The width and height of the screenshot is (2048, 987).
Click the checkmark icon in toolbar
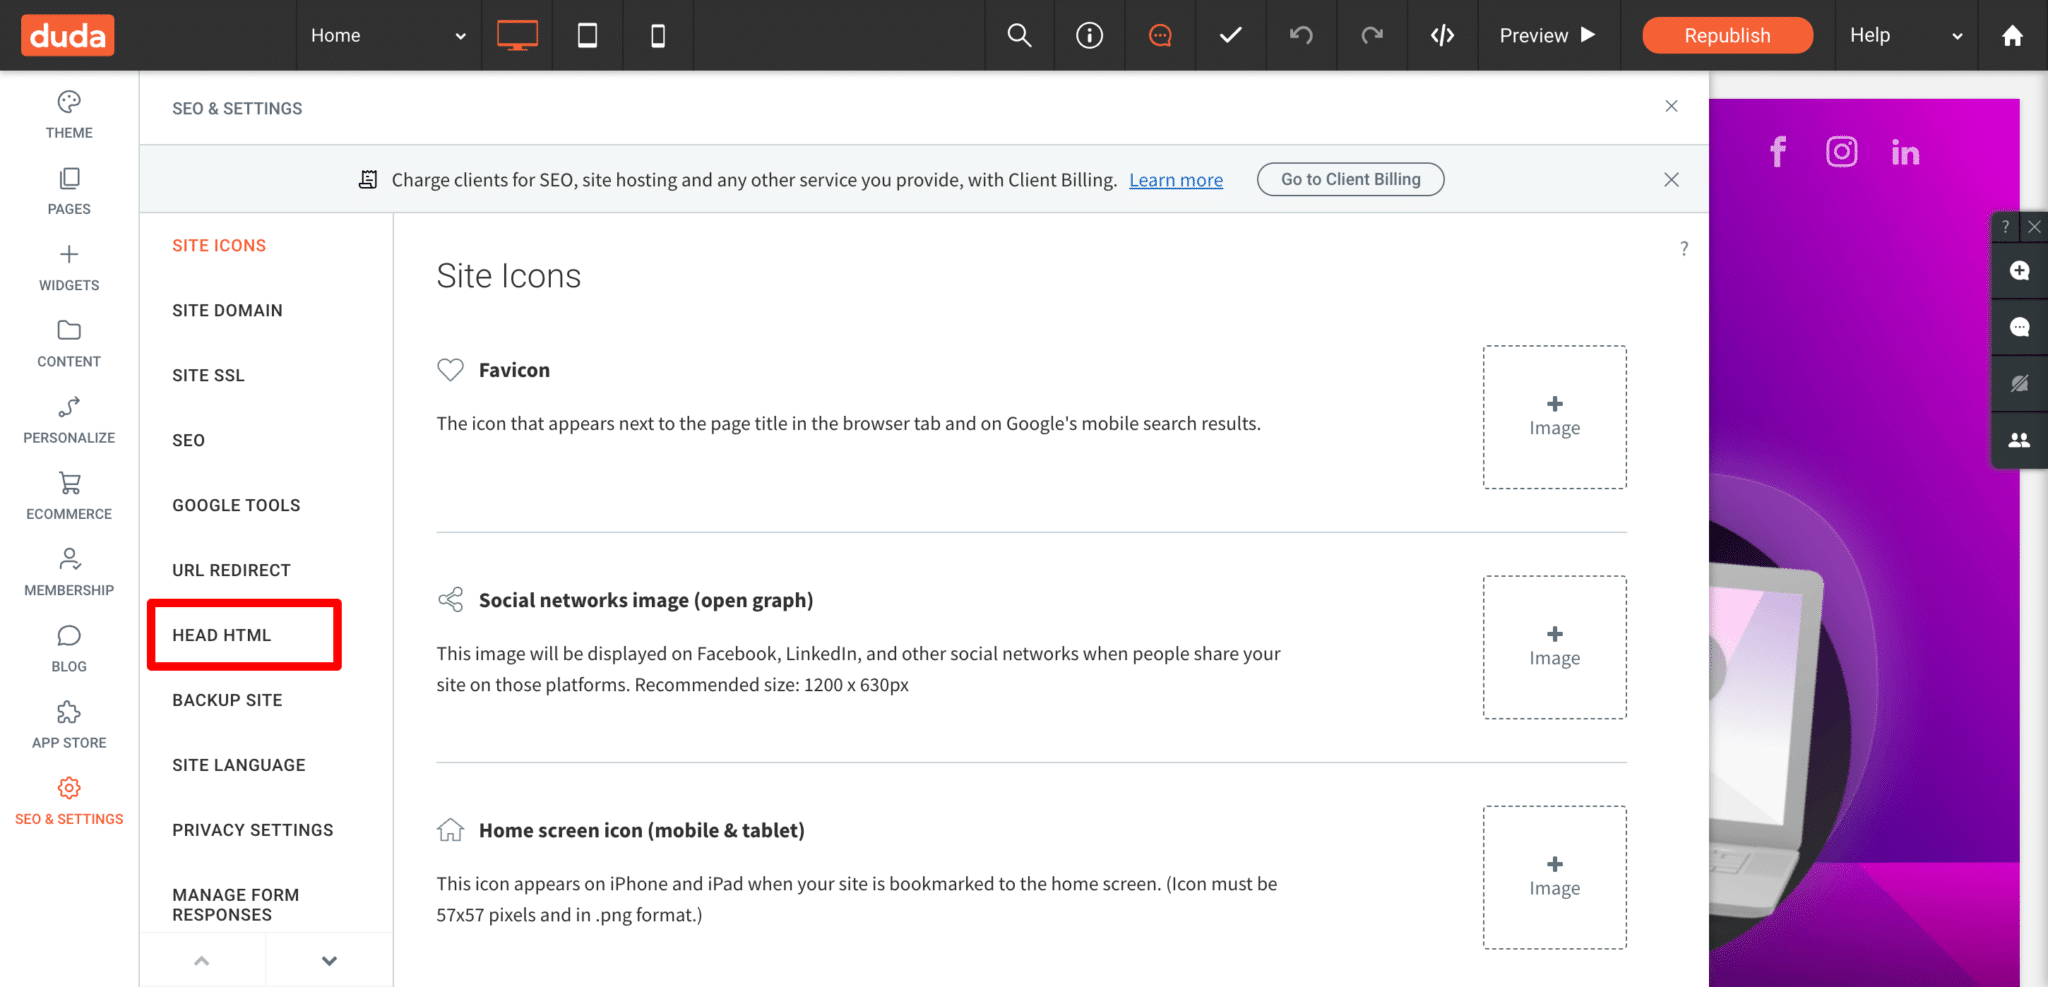(x=1231, y=35)
